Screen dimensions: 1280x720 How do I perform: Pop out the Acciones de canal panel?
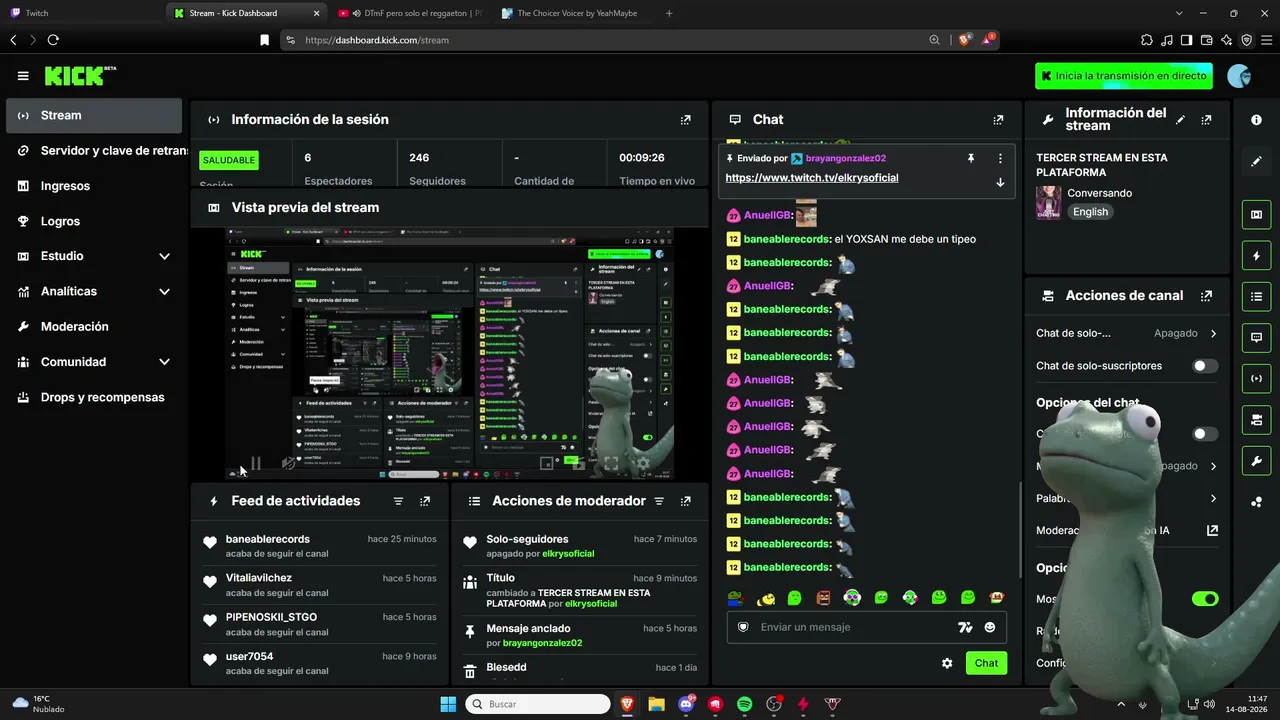pyautogui.click(x=1206, y=296)
